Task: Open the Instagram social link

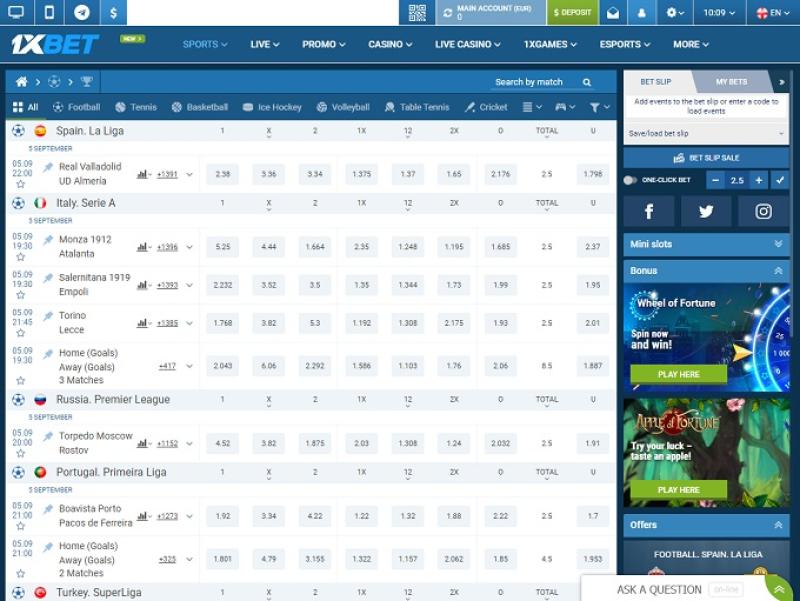Action: click(x=763, y=211)
